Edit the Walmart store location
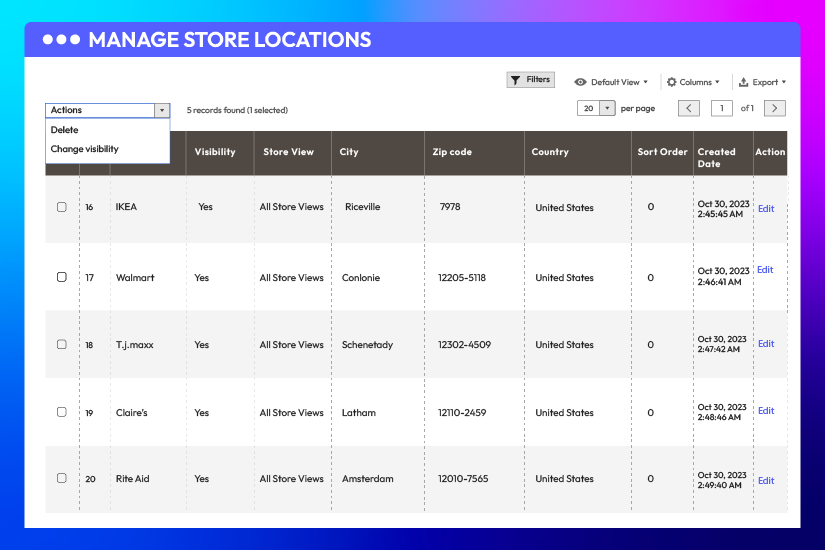 (765, 269)
